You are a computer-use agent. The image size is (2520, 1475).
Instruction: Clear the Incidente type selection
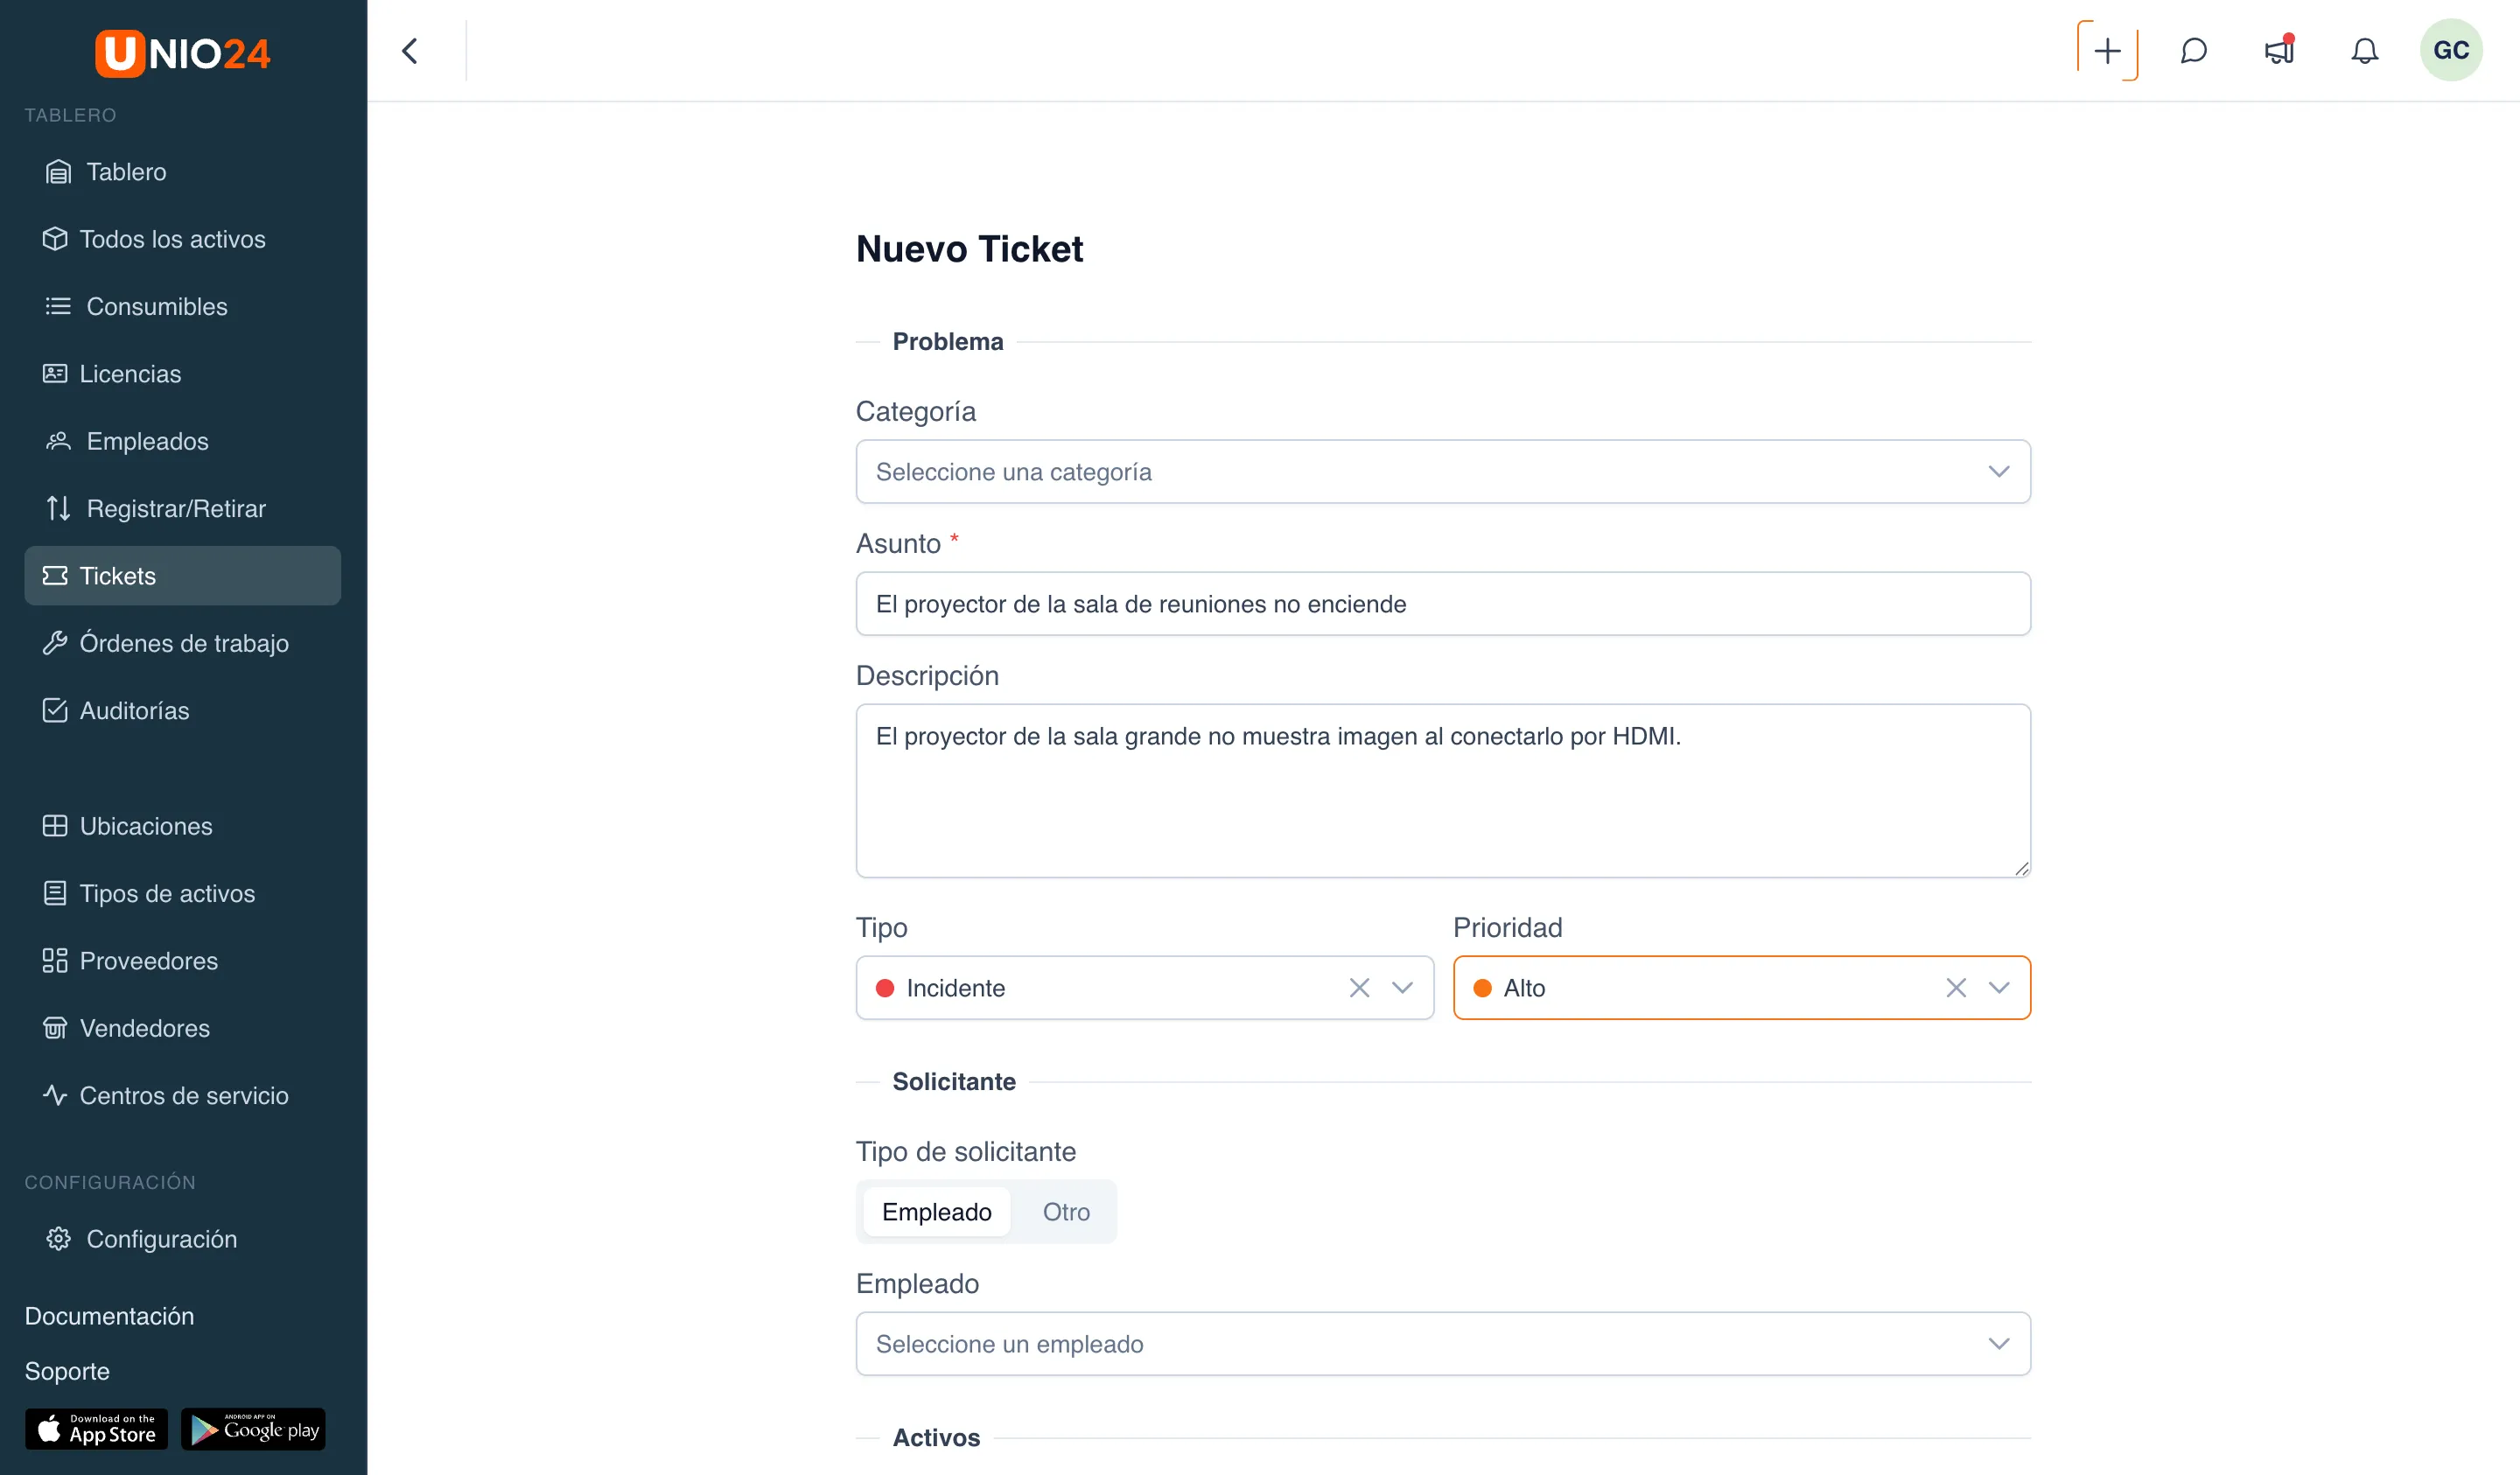point(1359,988)
